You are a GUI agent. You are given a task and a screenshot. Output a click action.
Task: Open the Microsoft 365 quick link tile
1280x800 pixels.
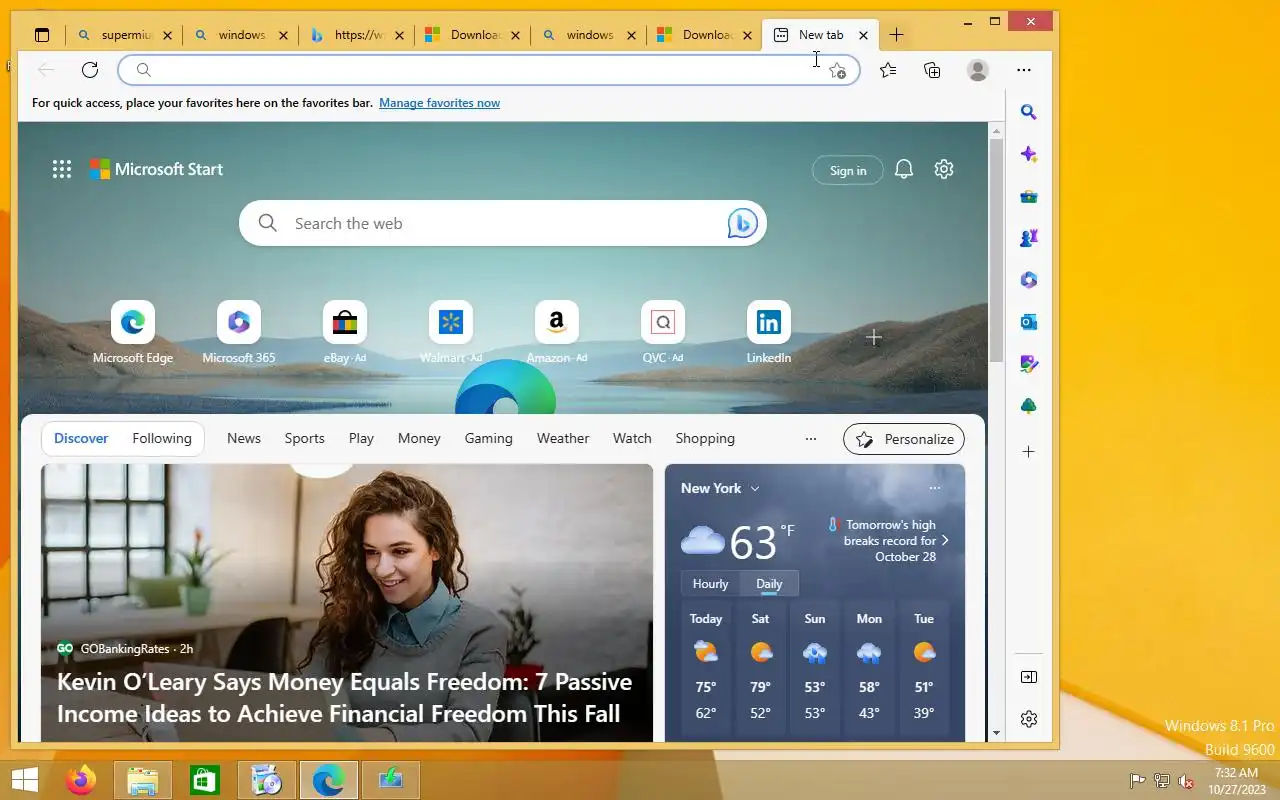coord(239,332)
